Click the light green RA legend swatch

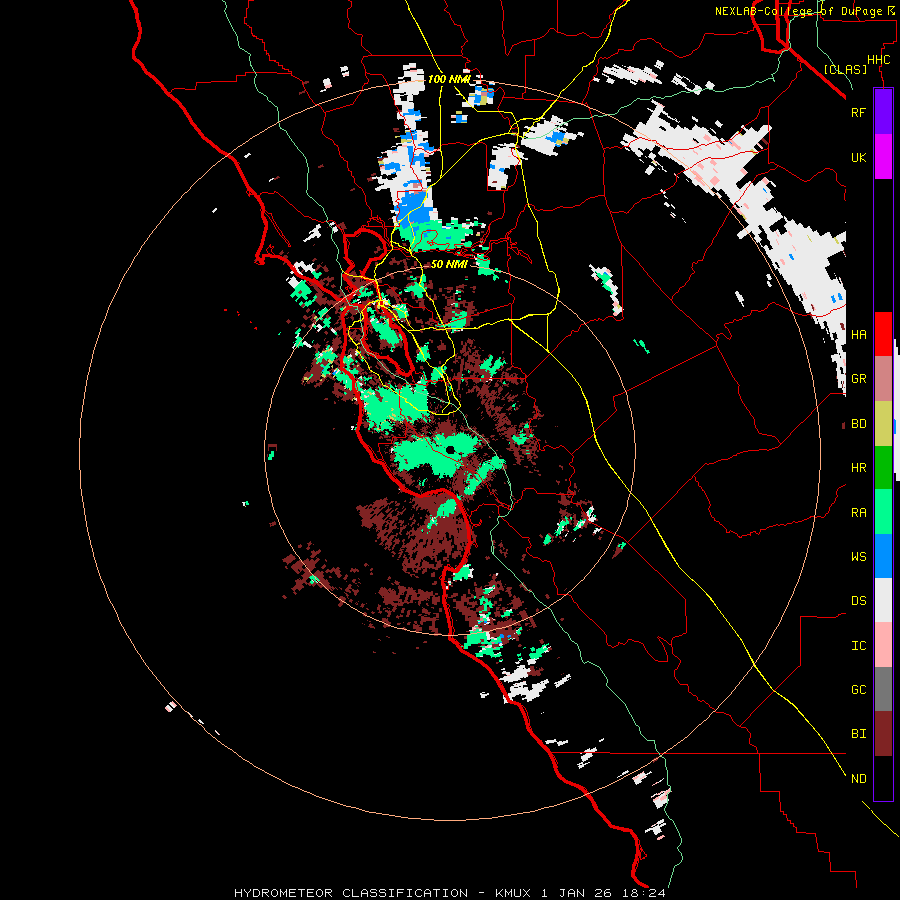click(x=883, y=512)
